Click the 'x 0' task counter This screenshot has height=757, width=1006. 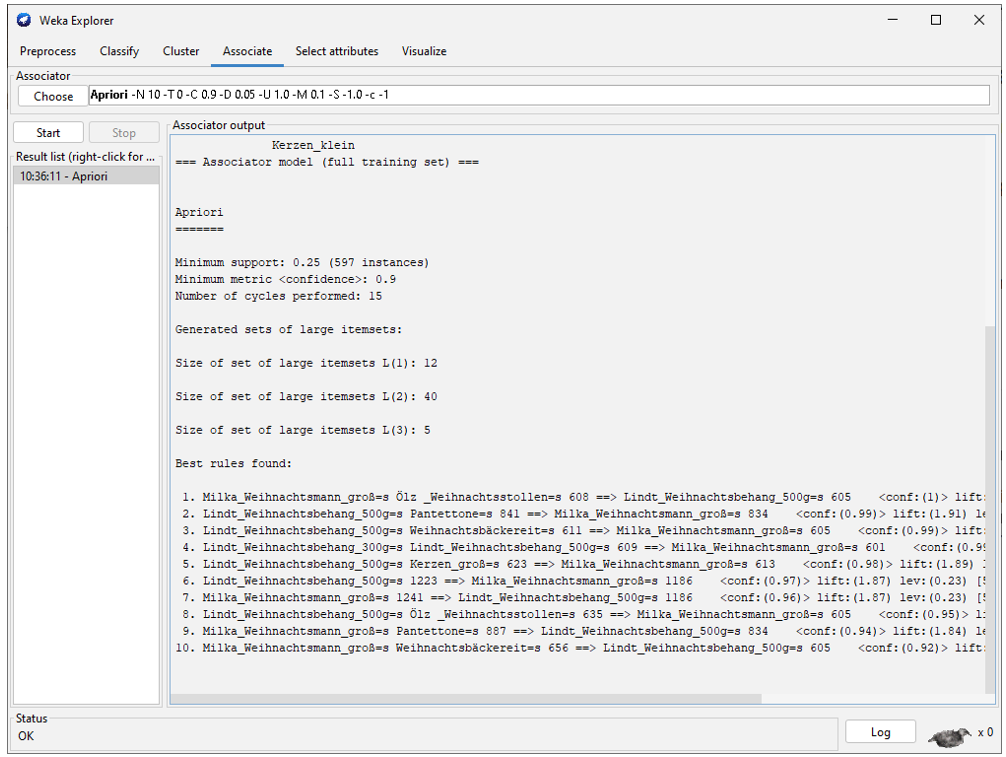[985, 732]
